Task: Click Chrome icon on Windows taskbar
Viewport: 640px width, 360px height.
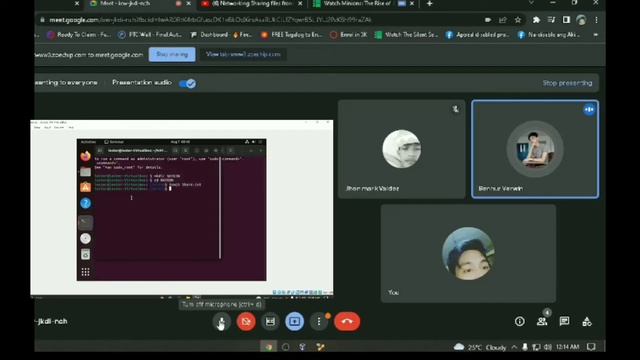Action: tap(269, 347)
